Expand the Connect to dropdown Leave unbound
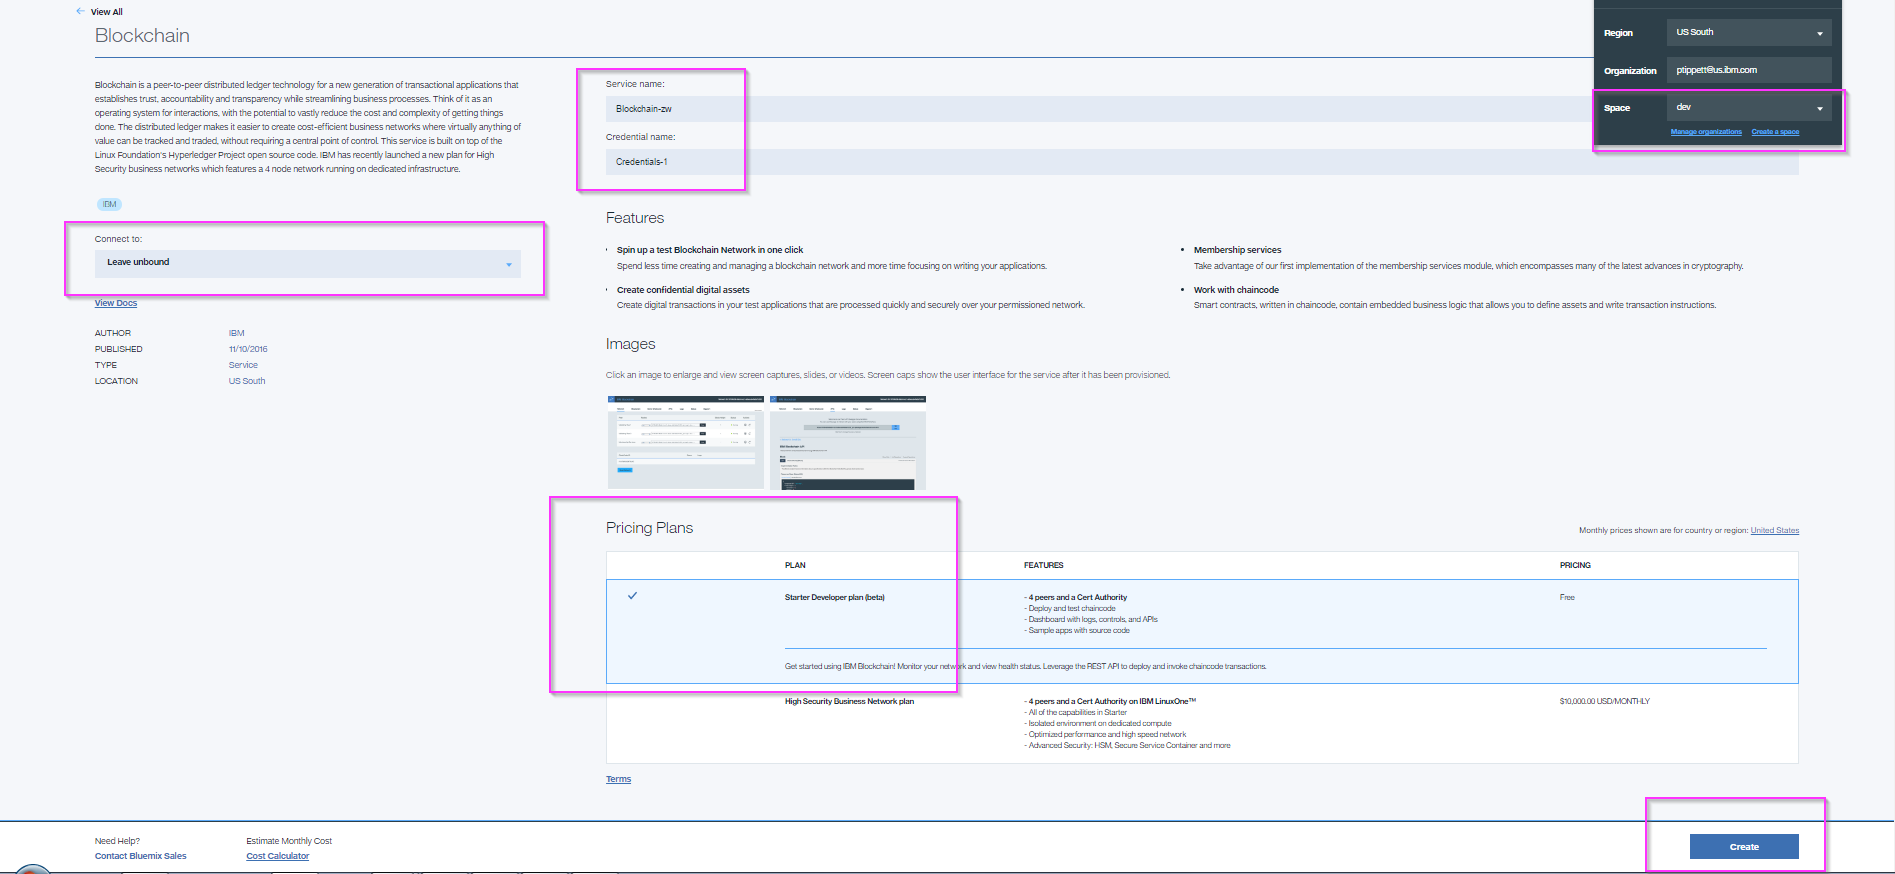The width and height of the screenshot is (1895, 874). pos(308,263)
